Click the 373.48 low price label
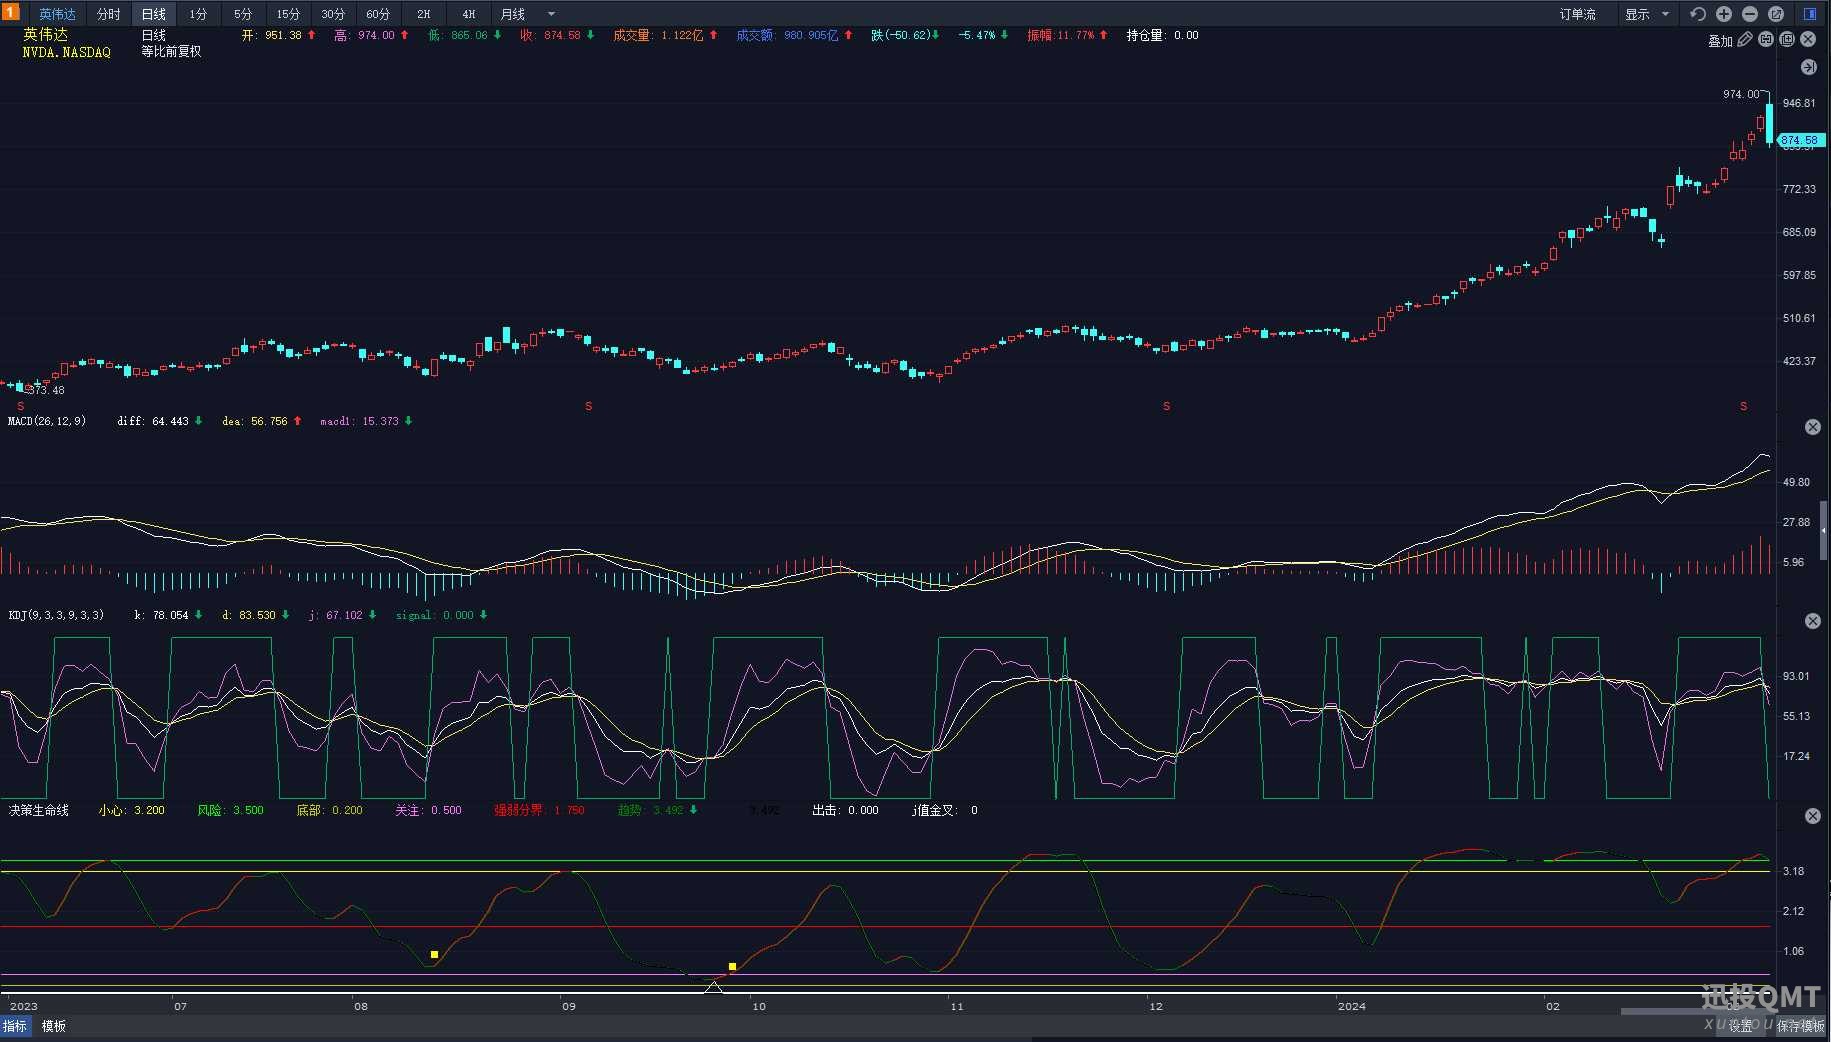 46,390
